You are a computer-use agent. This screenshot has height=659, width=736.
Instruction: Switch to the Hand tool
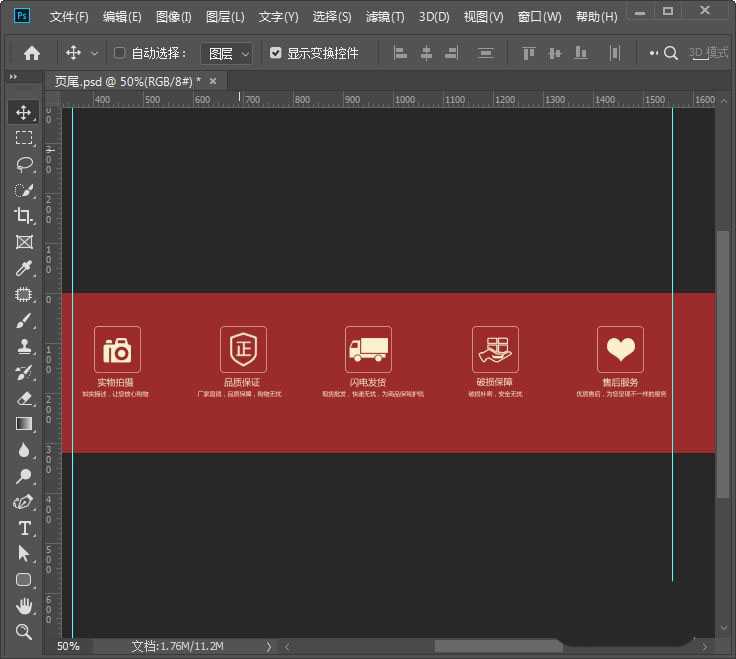[24, 606]
